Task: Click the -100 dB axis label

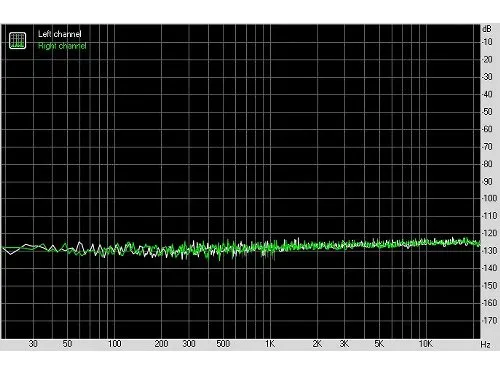Action: click(489, 198)
